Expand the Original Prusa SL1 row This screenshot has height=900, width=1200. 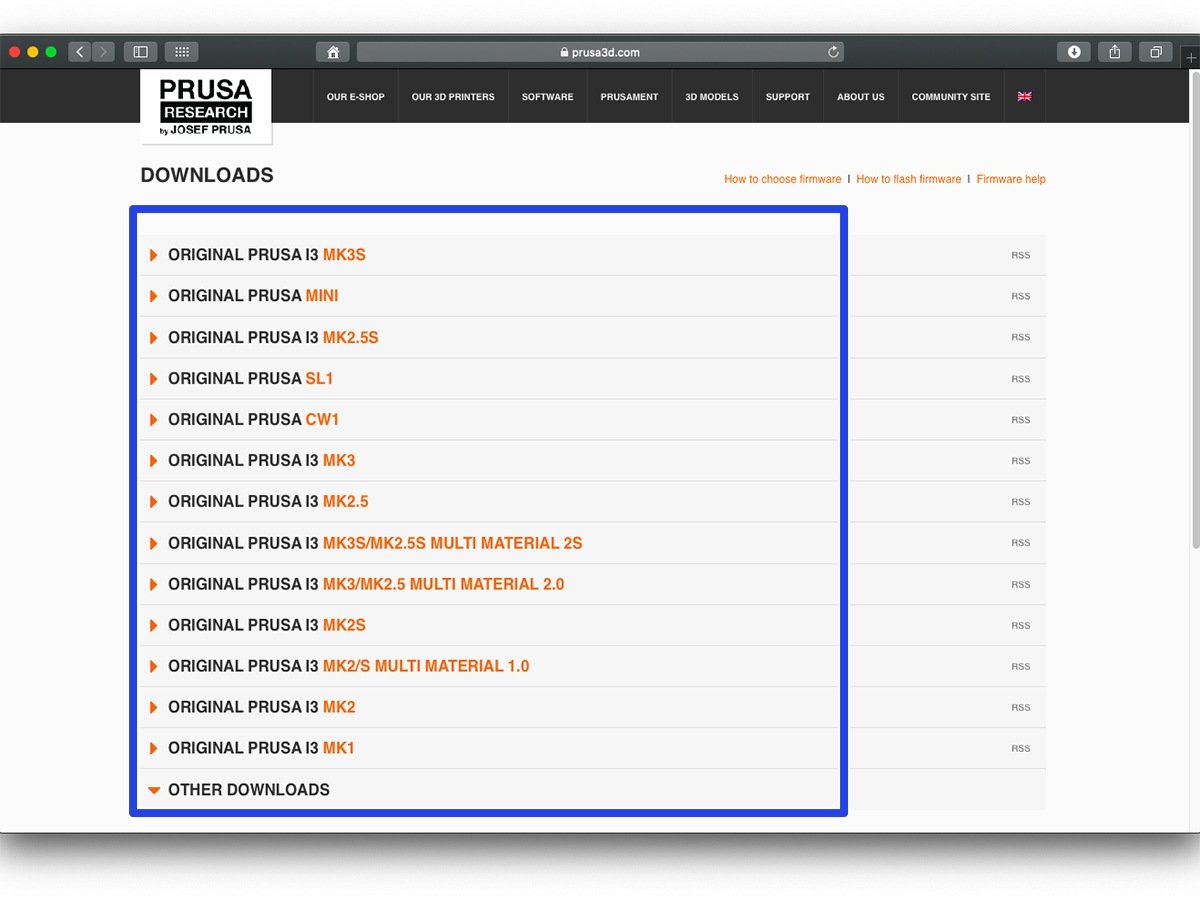pos(250,379)
